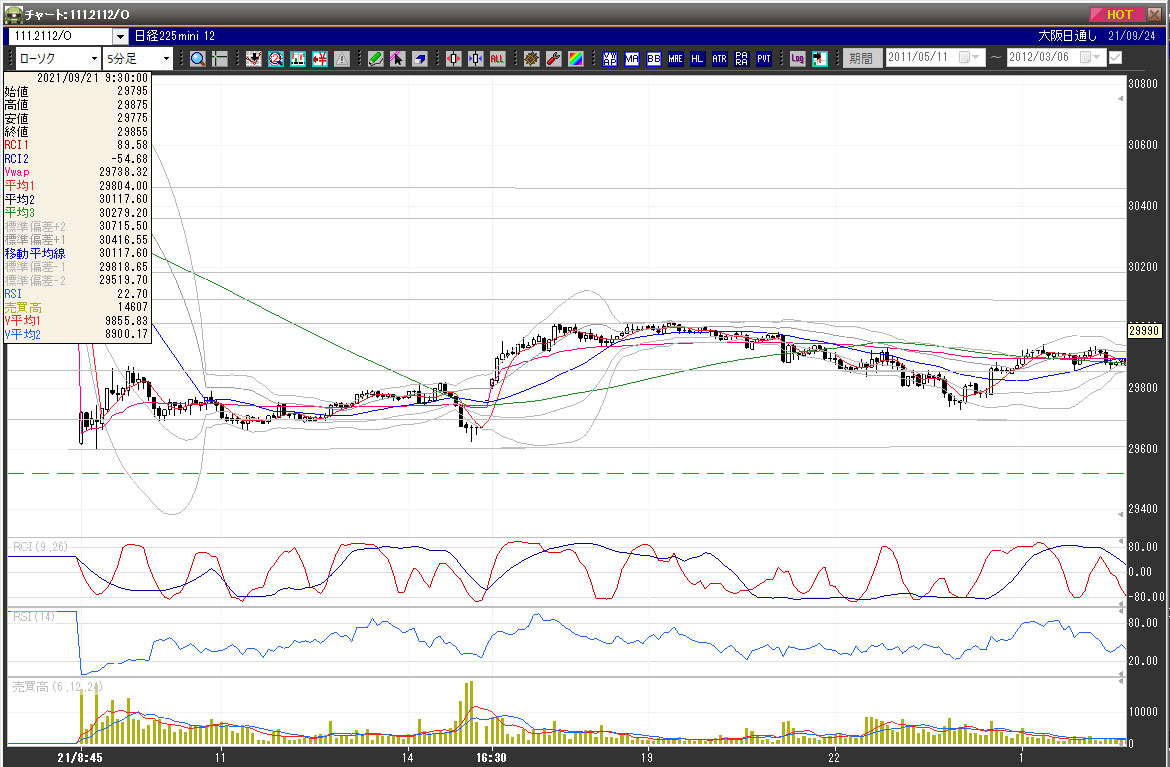
Task: Click the chart export arrow icon
Action: 819,58
